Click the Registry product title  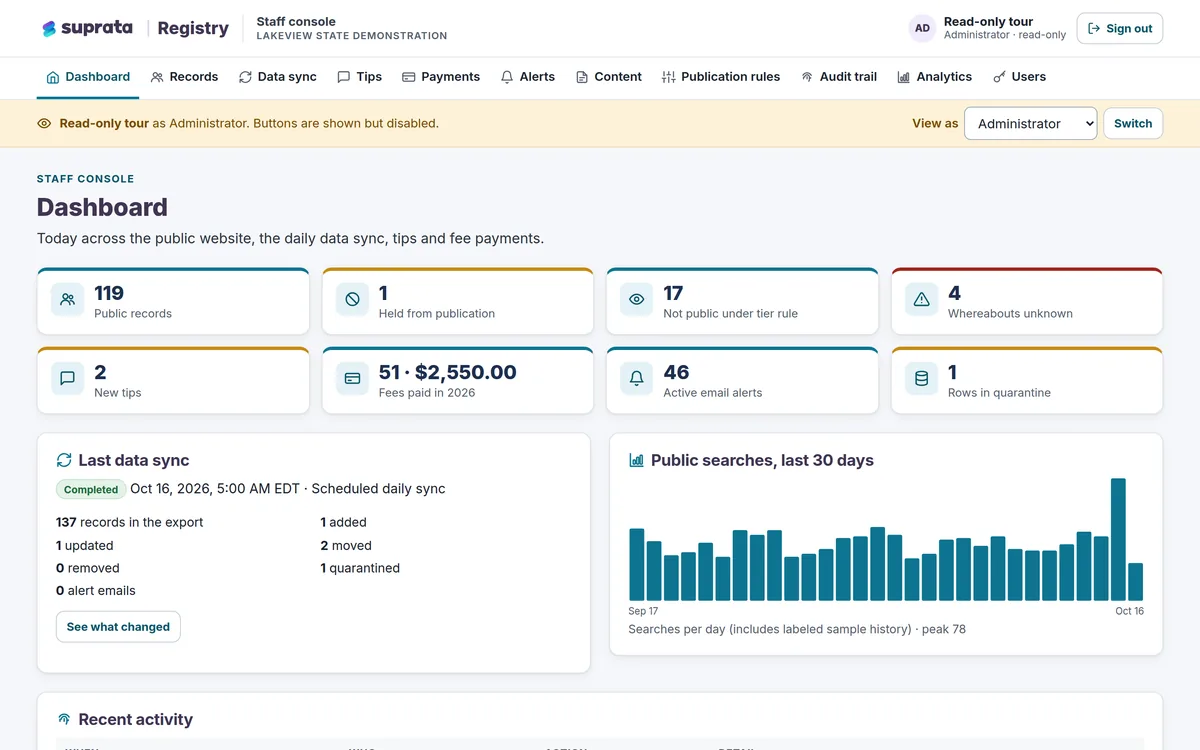pyautogui.click(x=193, y=29)
